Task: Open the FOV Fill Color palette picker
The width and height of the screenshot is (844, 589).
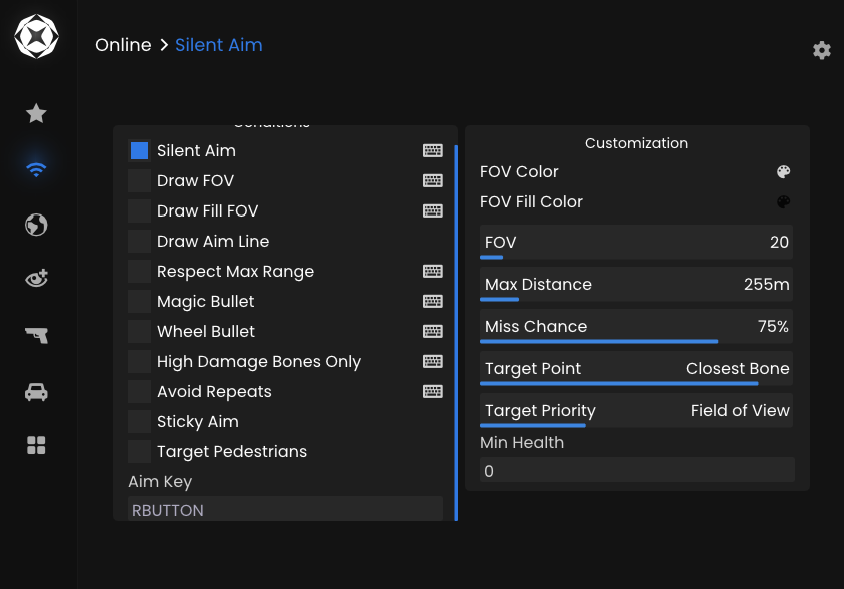Action: 783,201
